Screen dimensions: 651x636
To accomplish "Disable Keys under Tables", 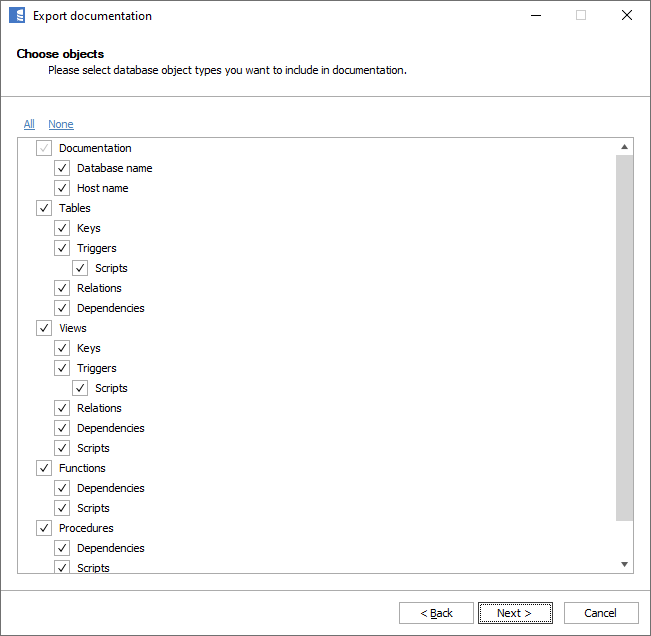I will pyautogui.click(x=62, y=228).
